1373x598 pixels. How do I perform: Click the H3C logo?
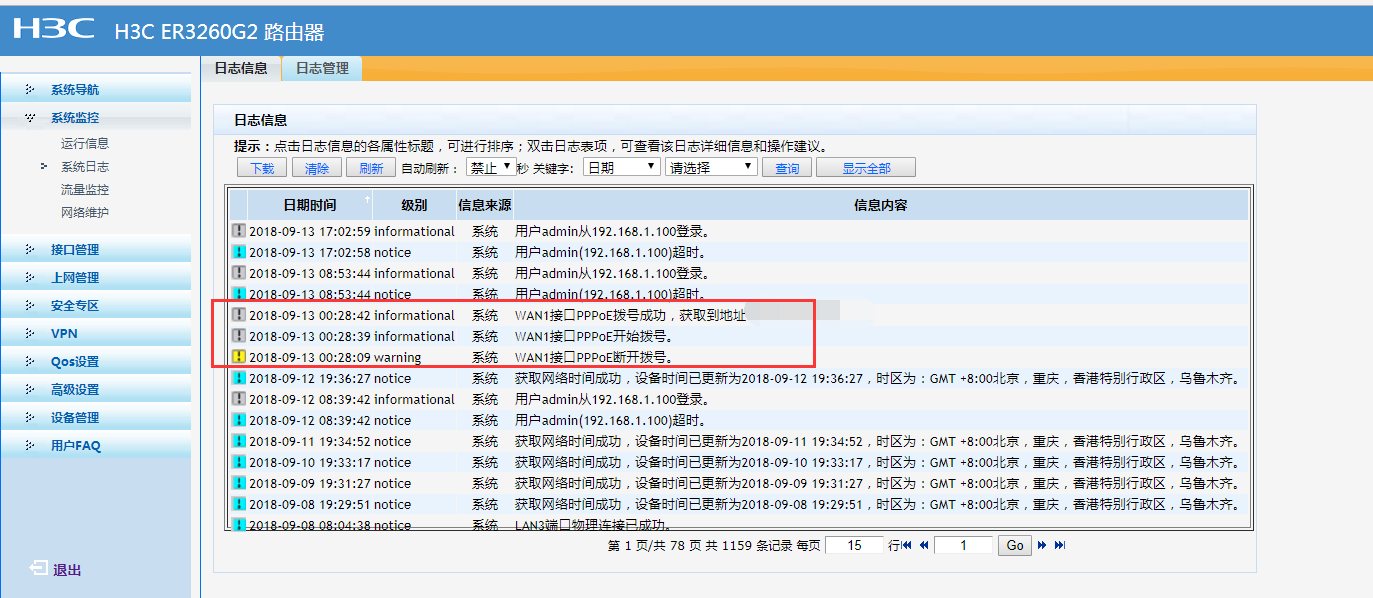53,28
